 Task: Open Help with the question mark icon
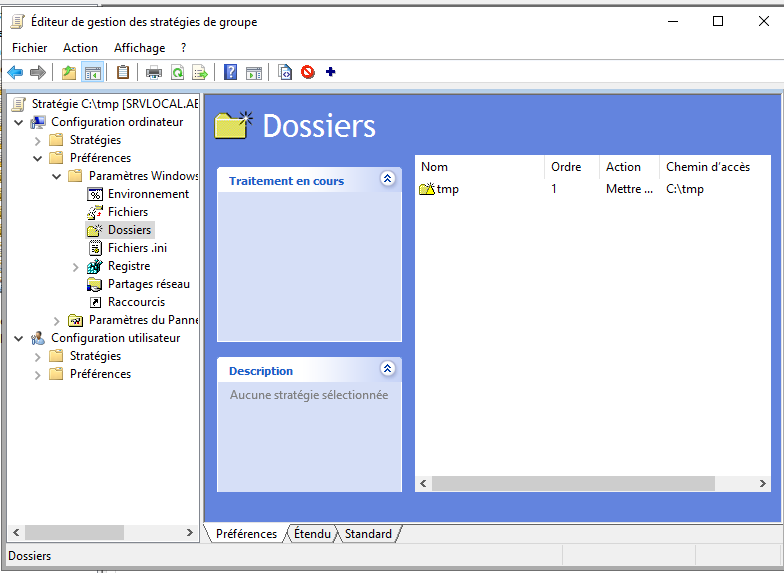230,72
